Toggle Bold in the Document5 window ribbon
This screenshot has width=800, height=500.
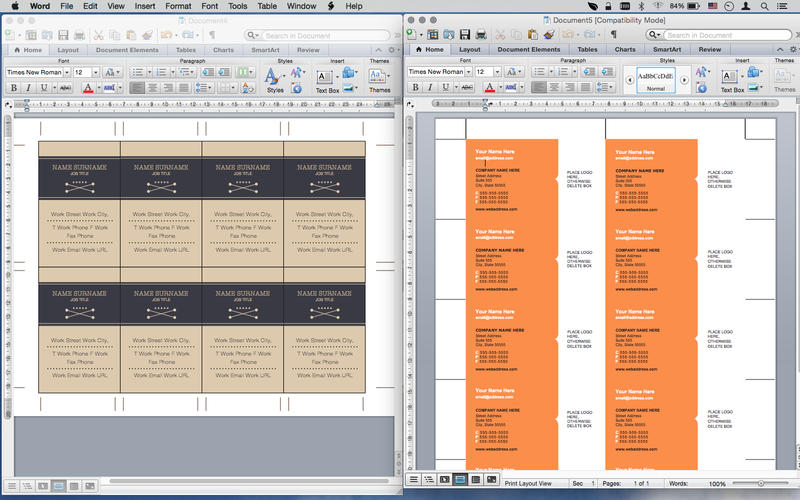pos(415,88)
